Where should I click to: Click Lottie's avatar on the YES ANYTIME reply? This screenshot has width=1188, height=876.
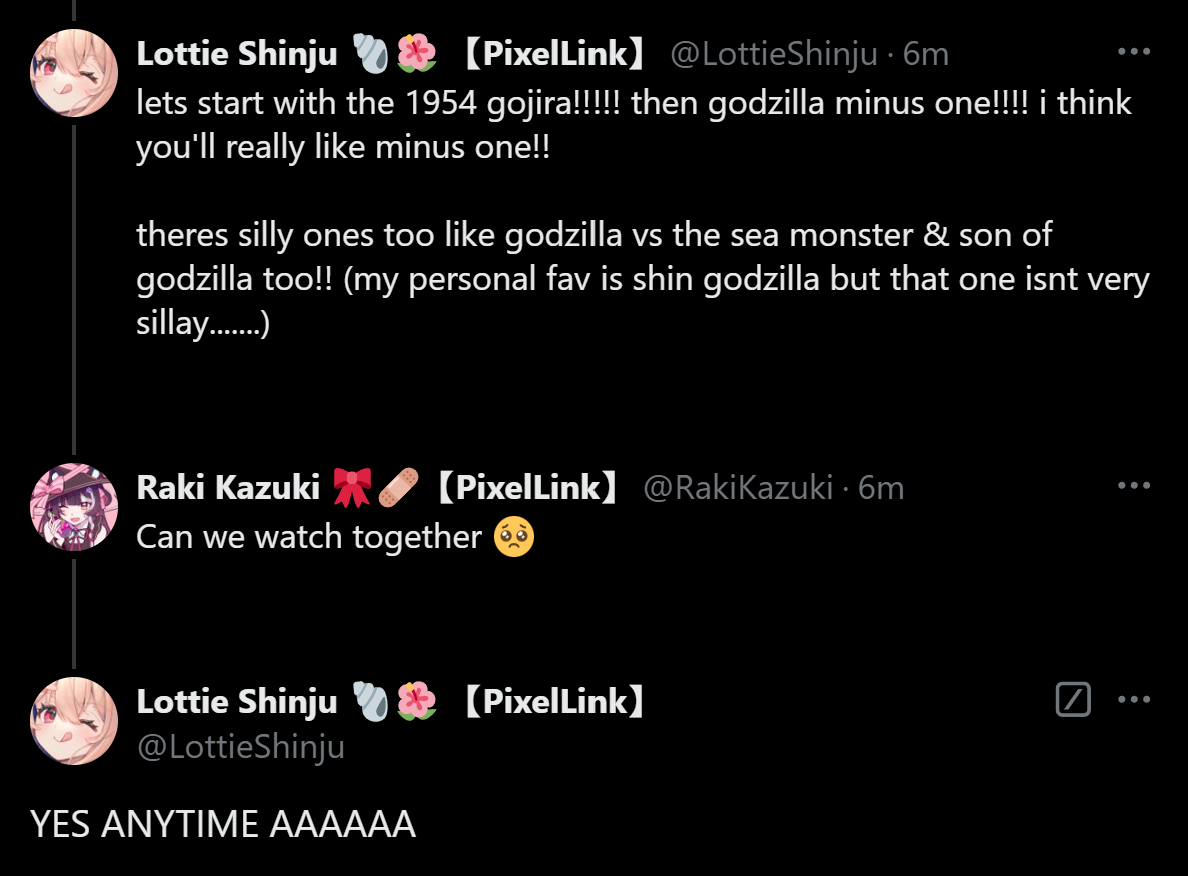pos(74,721)
